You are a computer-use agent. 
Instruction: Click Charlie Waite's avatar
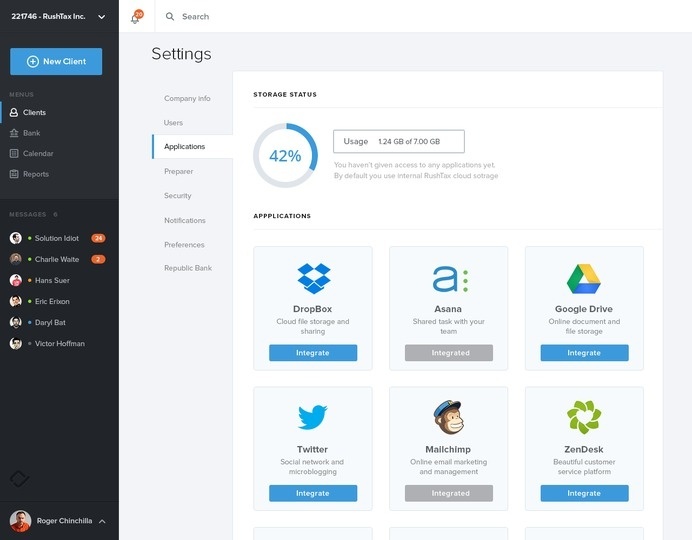(x=16, y=259)
